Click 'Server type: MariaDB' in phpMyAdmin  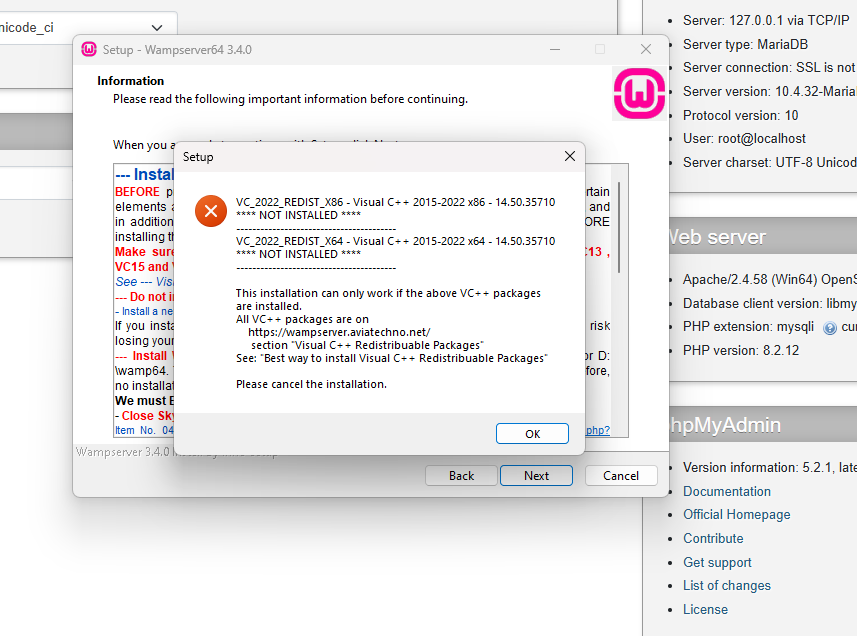point(745,44)
